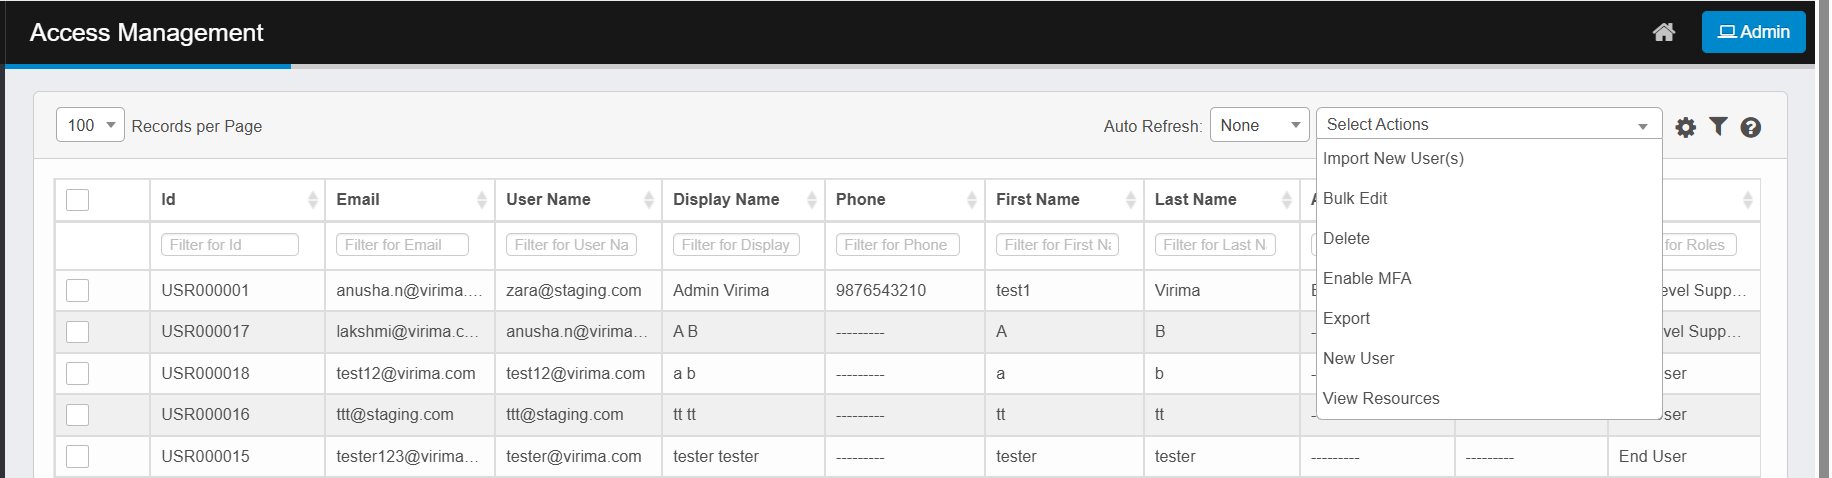Open the Records per Page dropdown
The width and height of the screenshot is (1832, 478).
point(90,125)
